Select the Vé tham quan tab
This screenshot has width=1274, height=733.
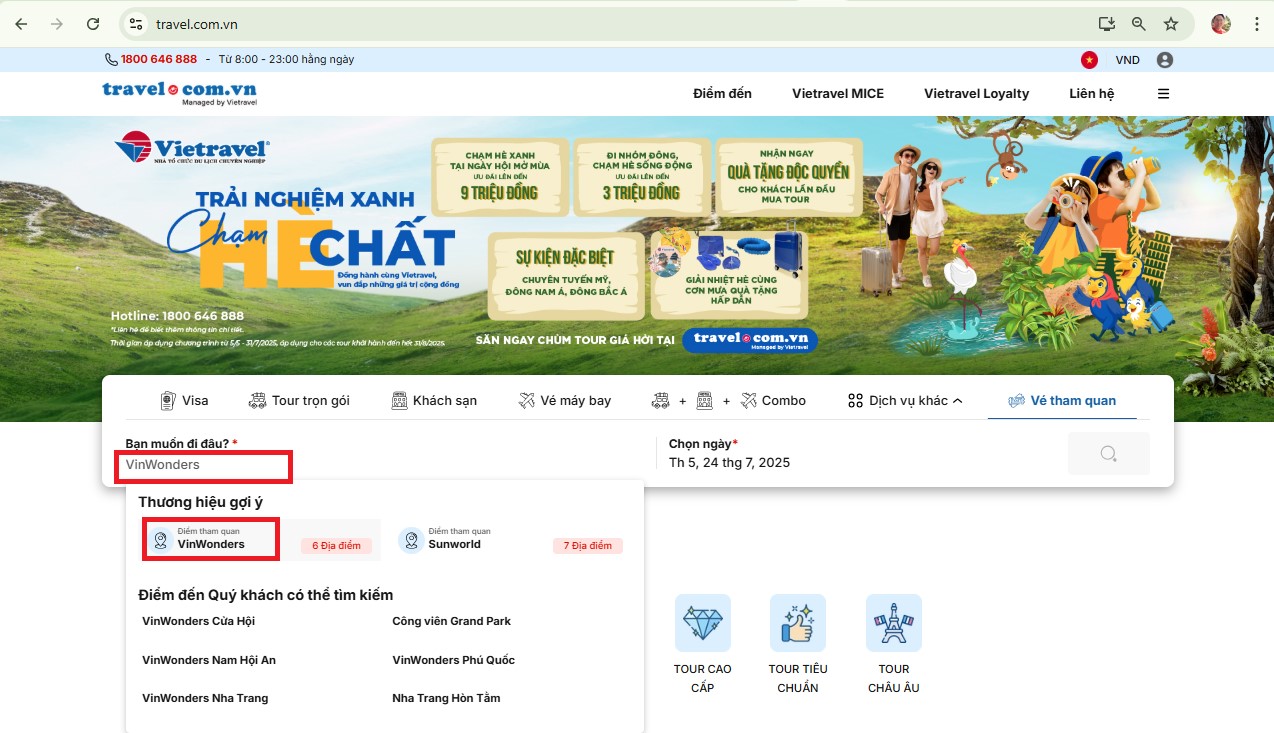[x=1062, y=400]
